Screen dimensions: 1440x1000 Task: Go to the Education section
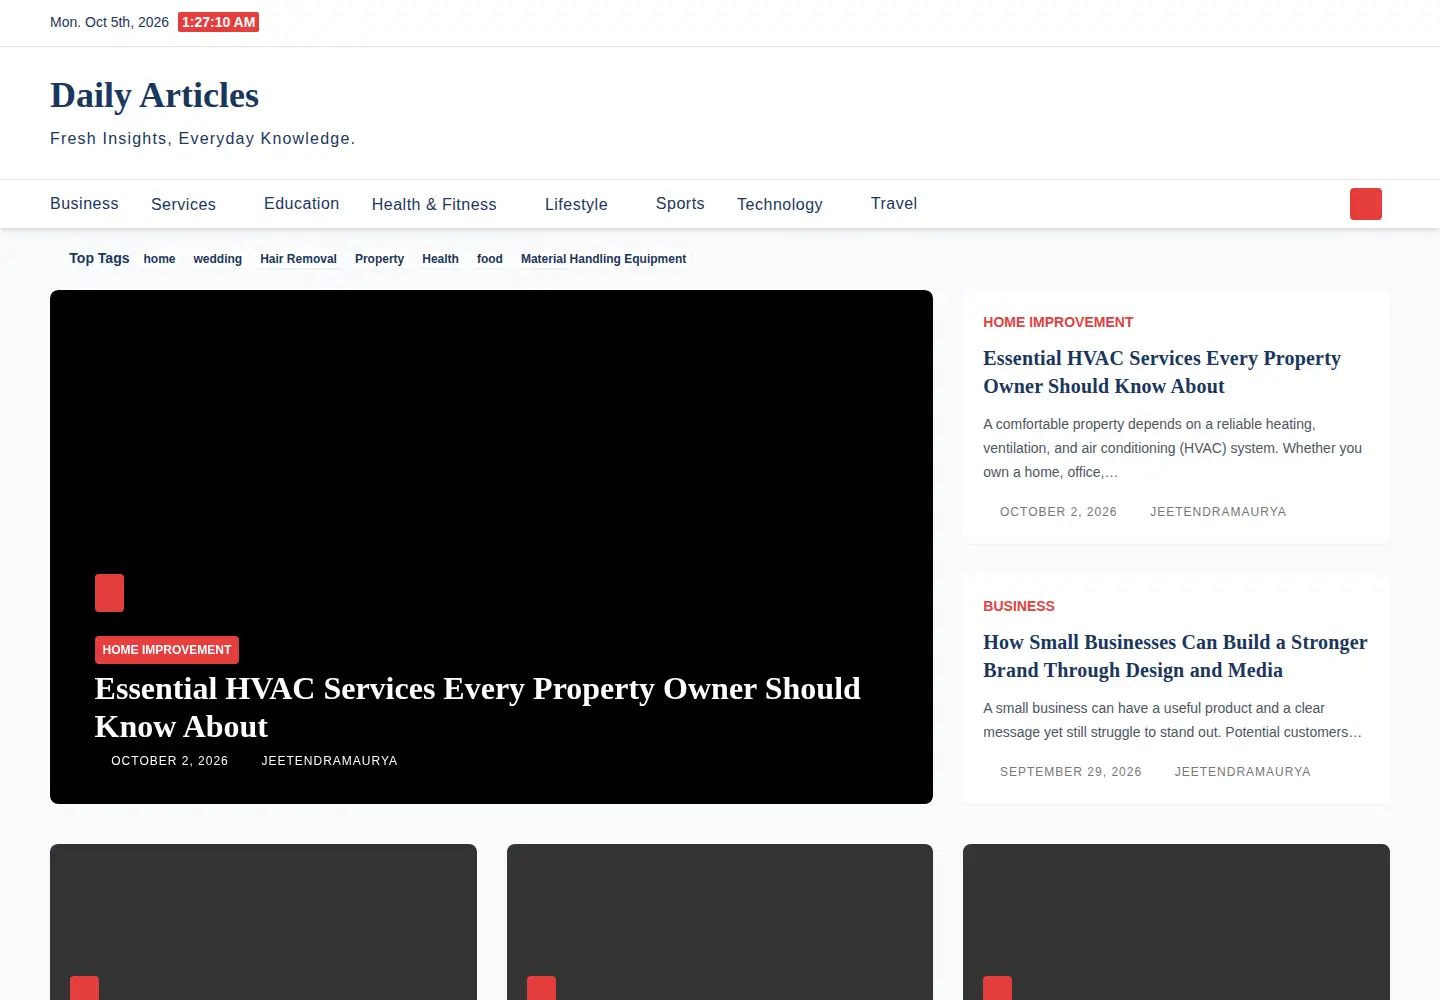click(x=301, y=203)
